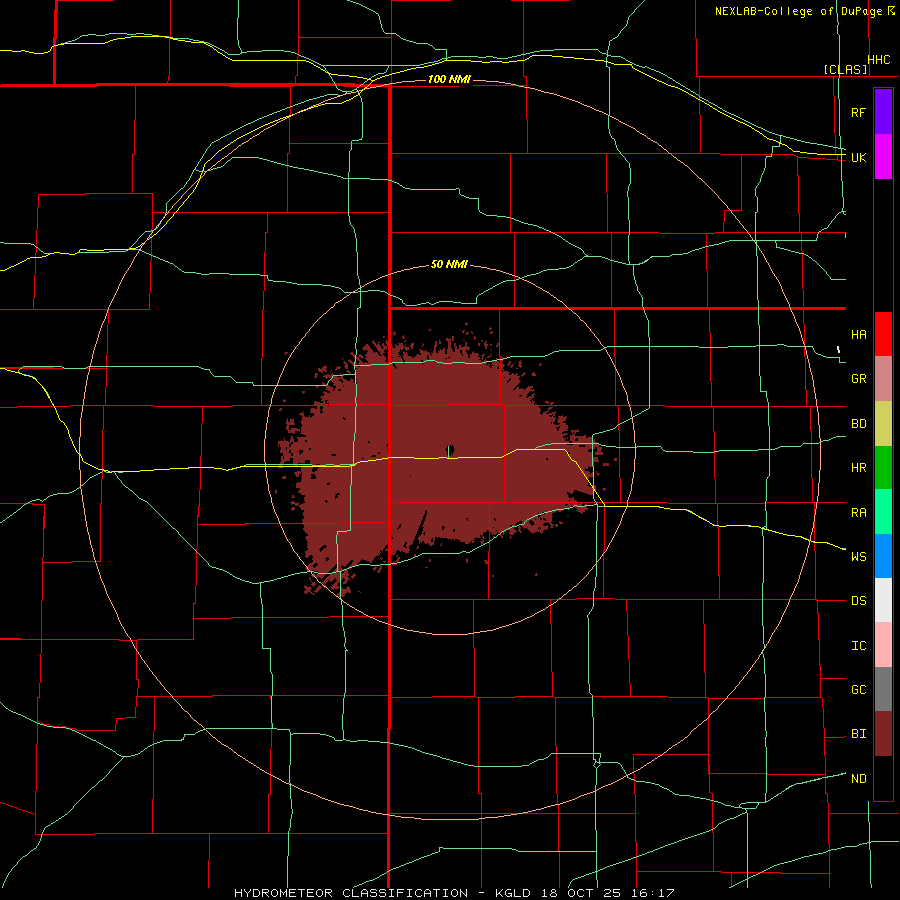Click the RF legend label
The width and height of the screenshot is (900, 900).
click(858, 112)
